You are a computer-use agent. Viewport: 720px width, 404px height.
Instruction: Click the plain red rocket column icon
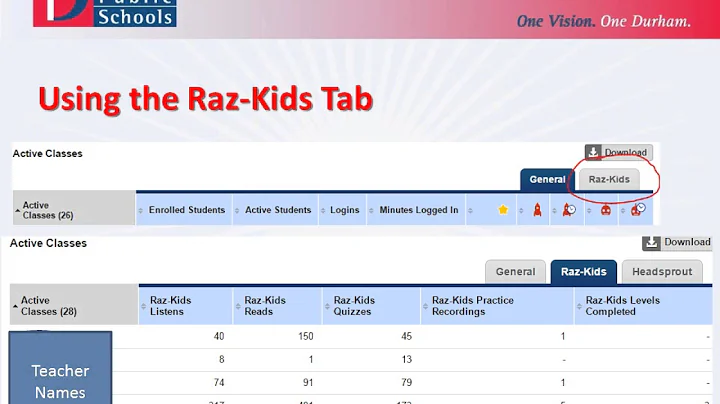[x=537, y=210]
